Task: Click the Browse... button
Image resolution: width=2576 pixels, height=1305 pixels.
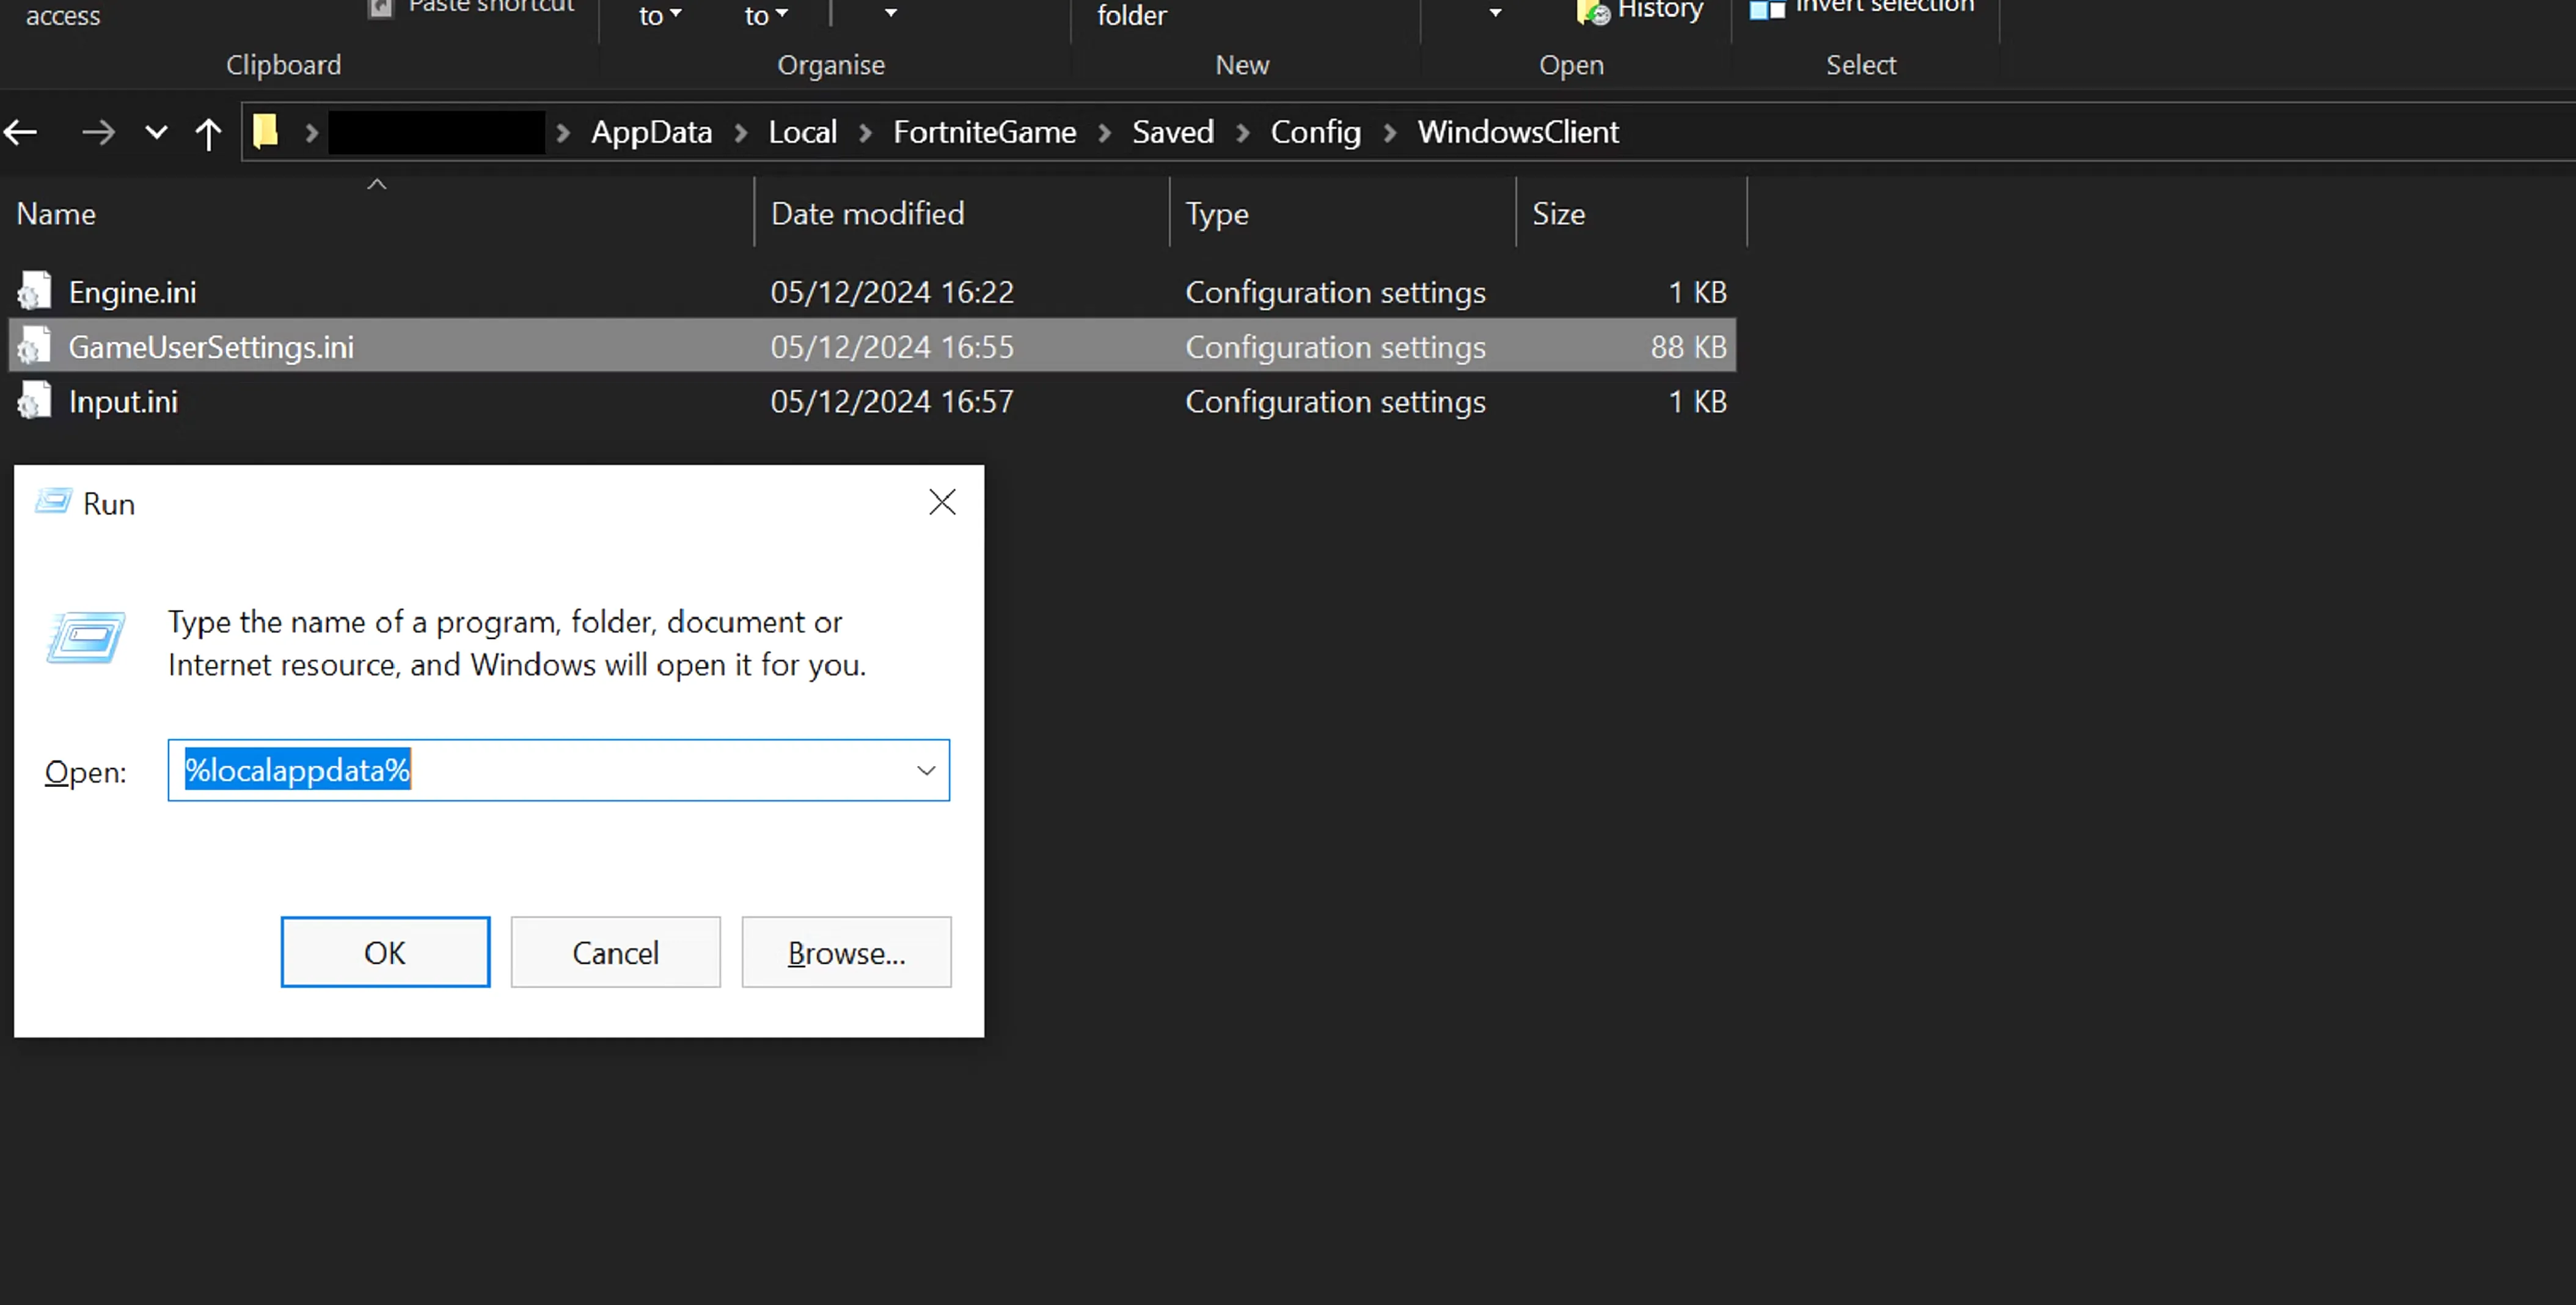Action: point(846,952)
